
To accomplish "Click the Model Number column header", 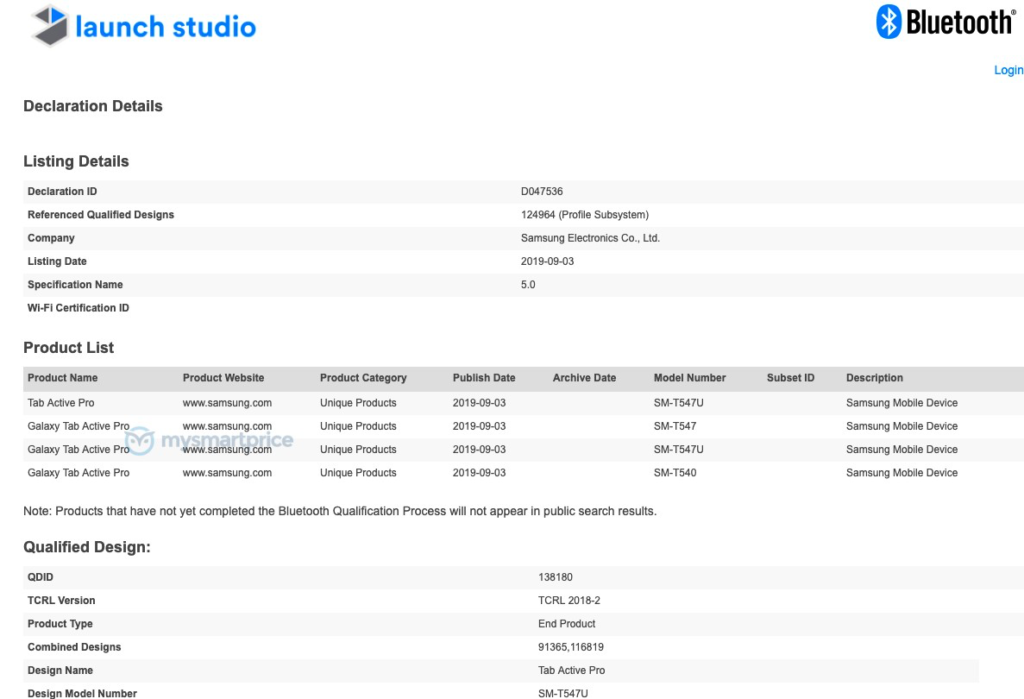I will (689, 378).
